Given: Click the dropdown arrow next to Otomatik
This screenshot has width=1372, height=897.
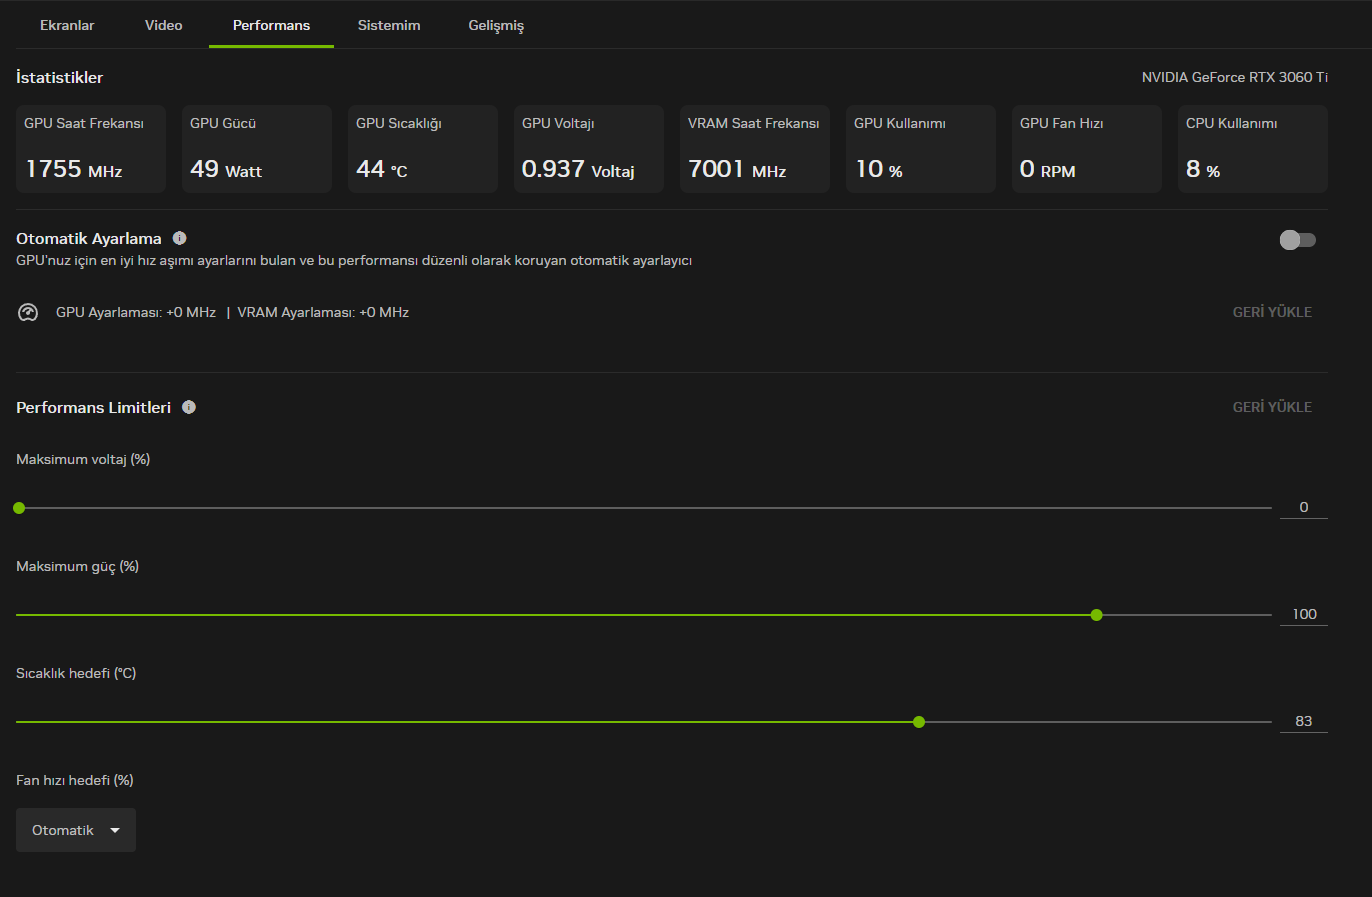Looking at the screenshot, I should [x=115, y=830].
